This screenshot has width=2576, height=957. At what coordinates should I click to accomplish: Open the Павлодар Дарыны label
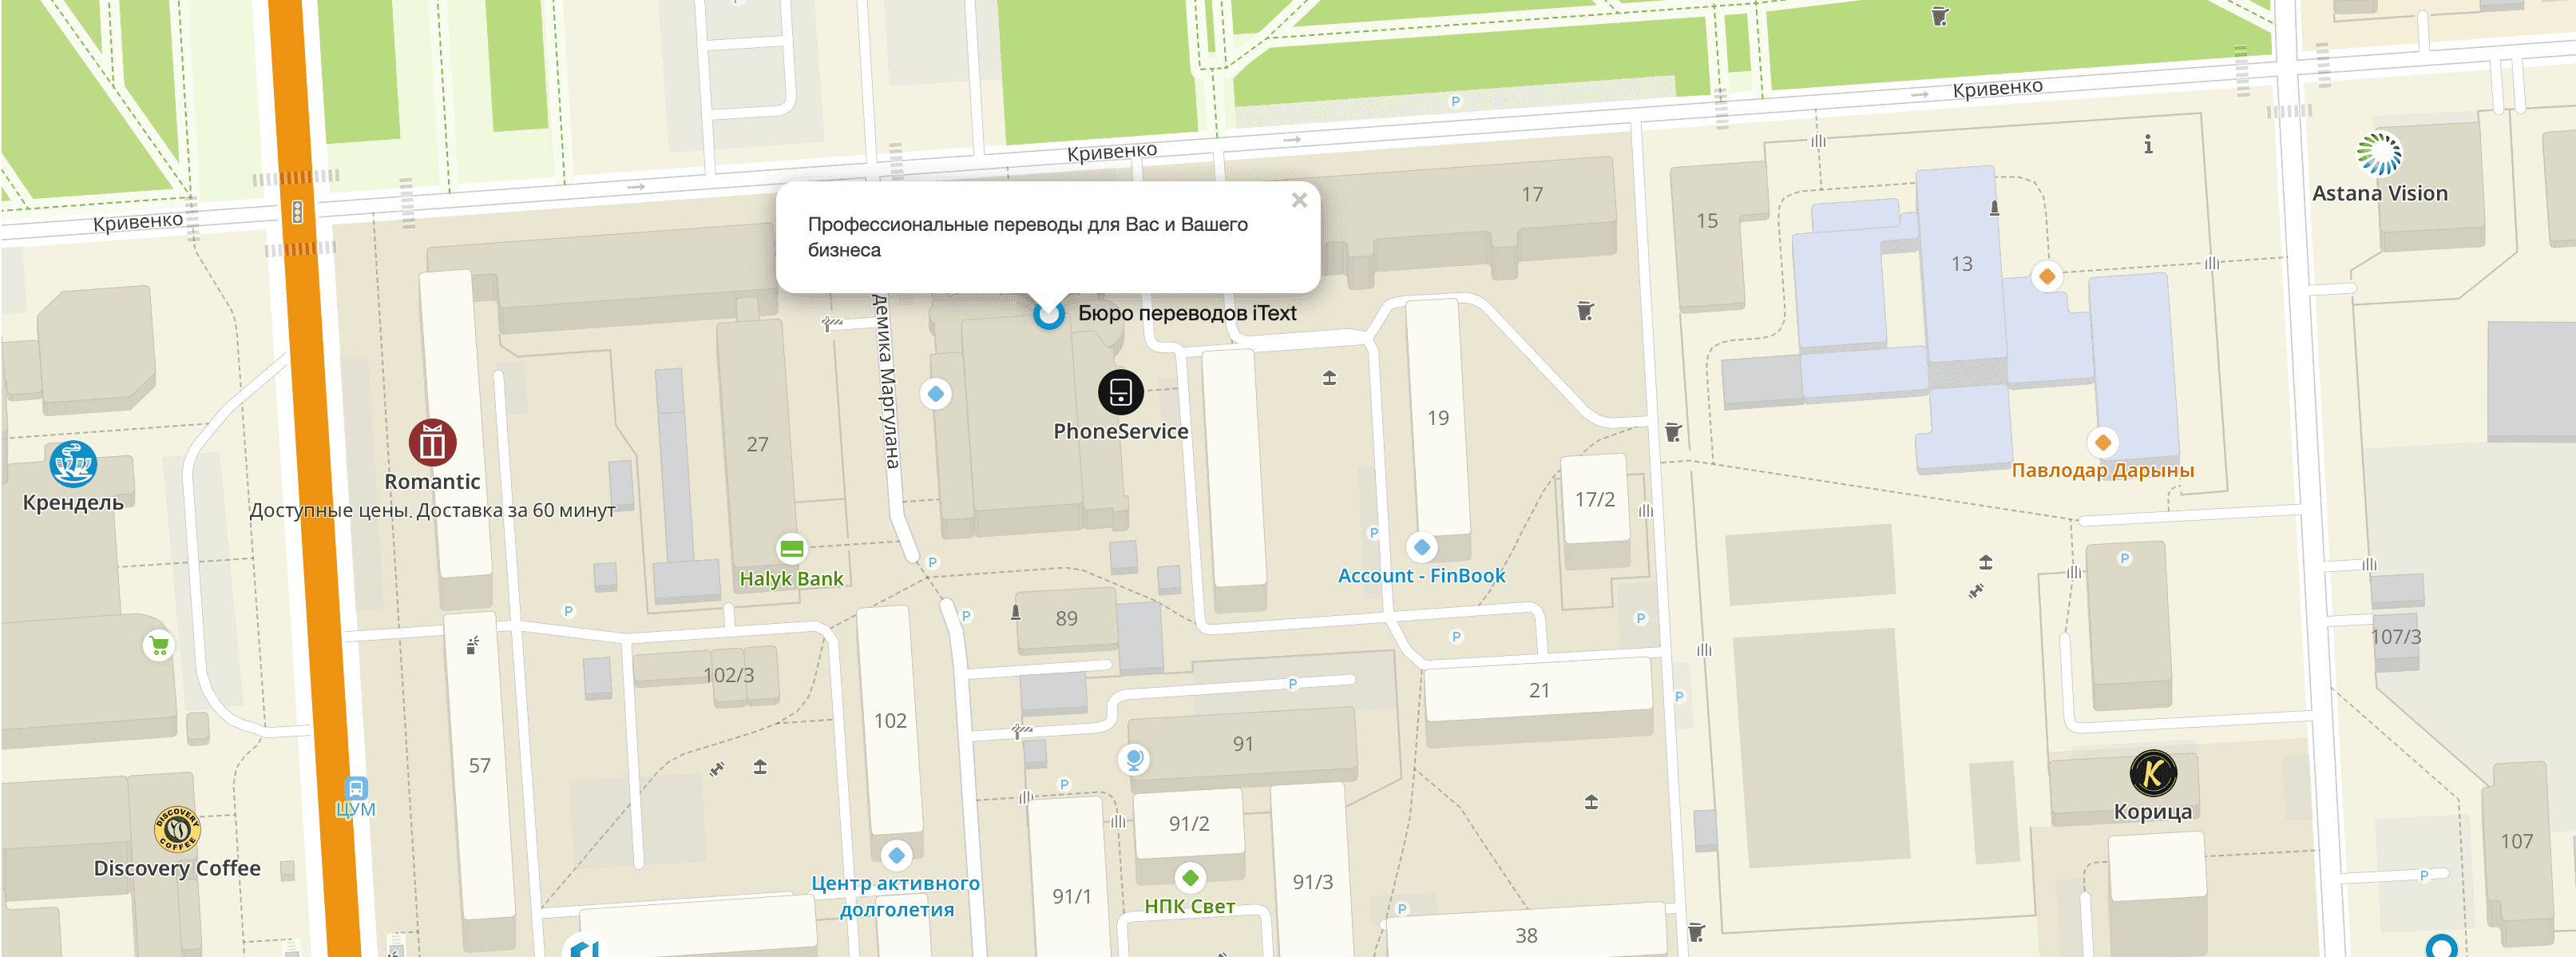click(x=2102, y=470)
